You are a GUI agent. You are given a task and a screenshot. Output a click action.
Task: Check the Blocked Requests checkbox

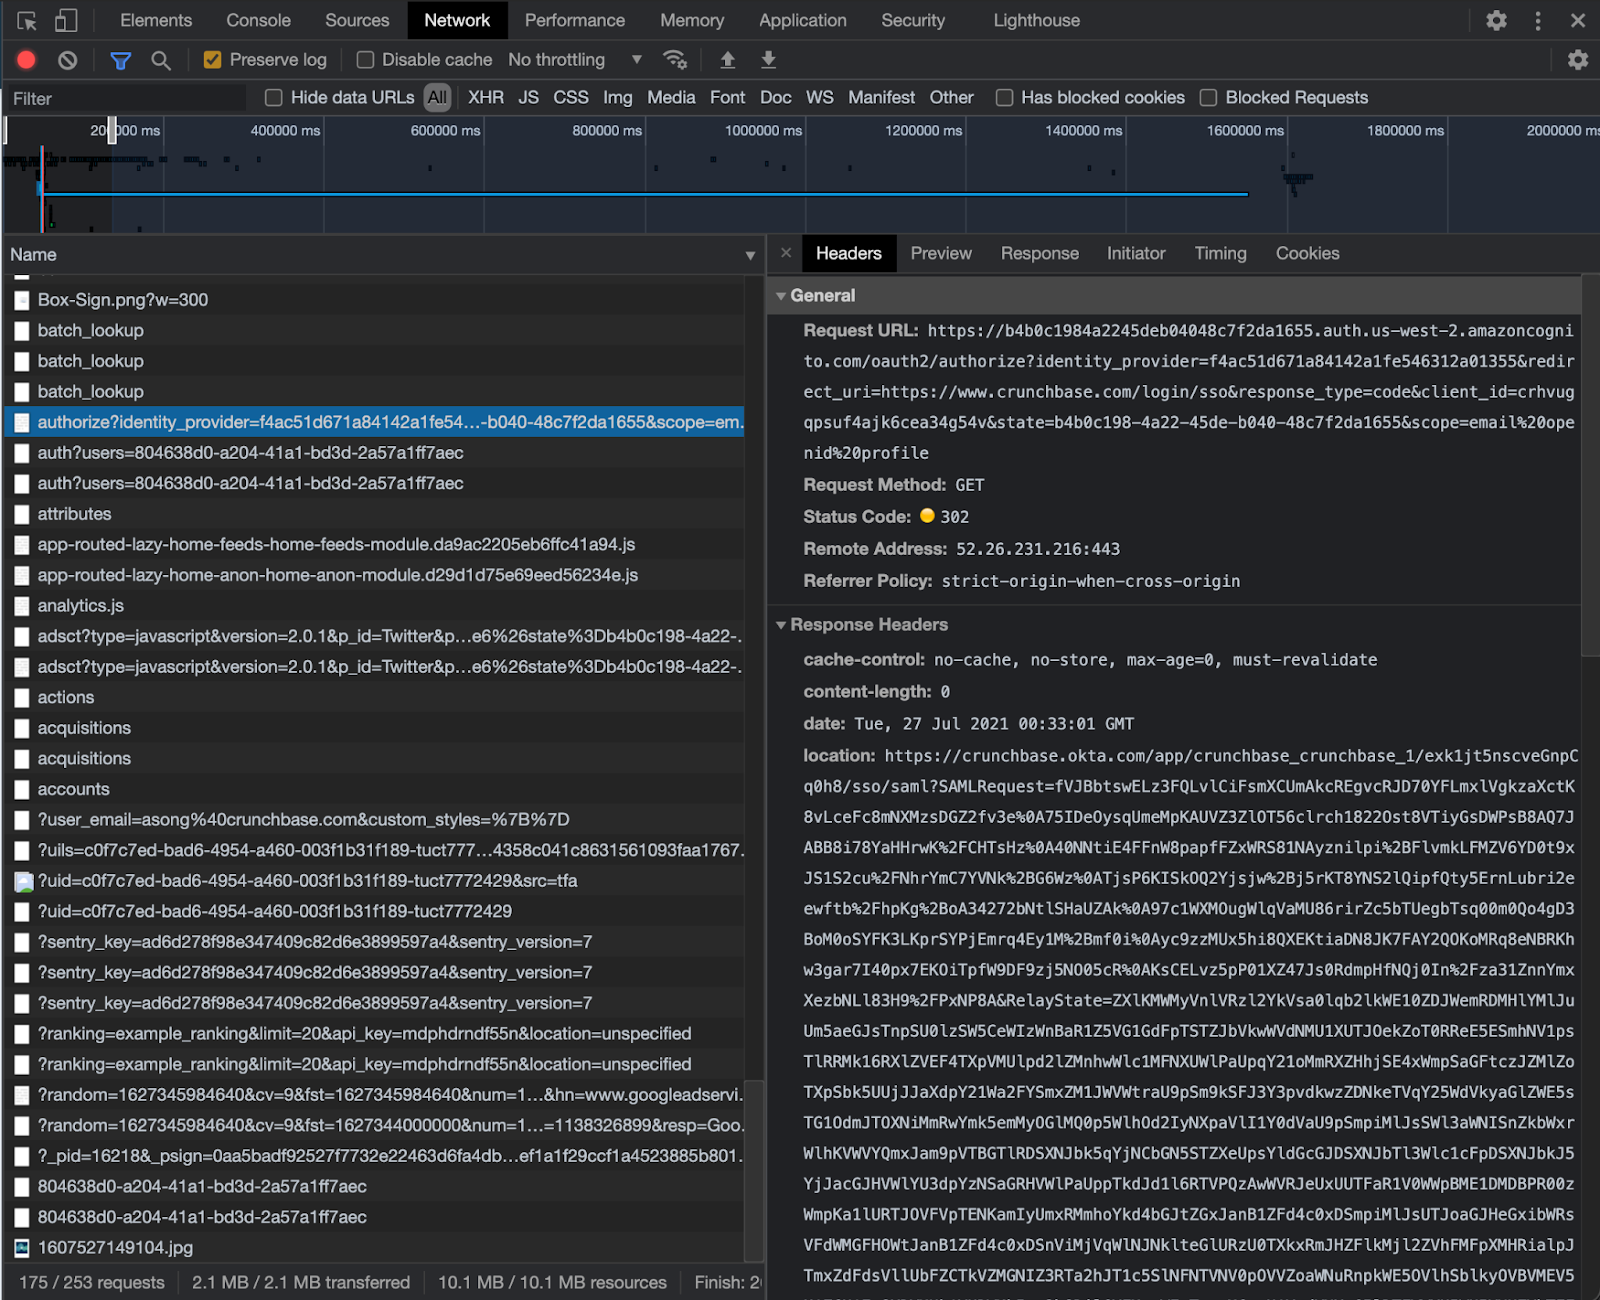pyautogui.click(x=1209, y=97)
